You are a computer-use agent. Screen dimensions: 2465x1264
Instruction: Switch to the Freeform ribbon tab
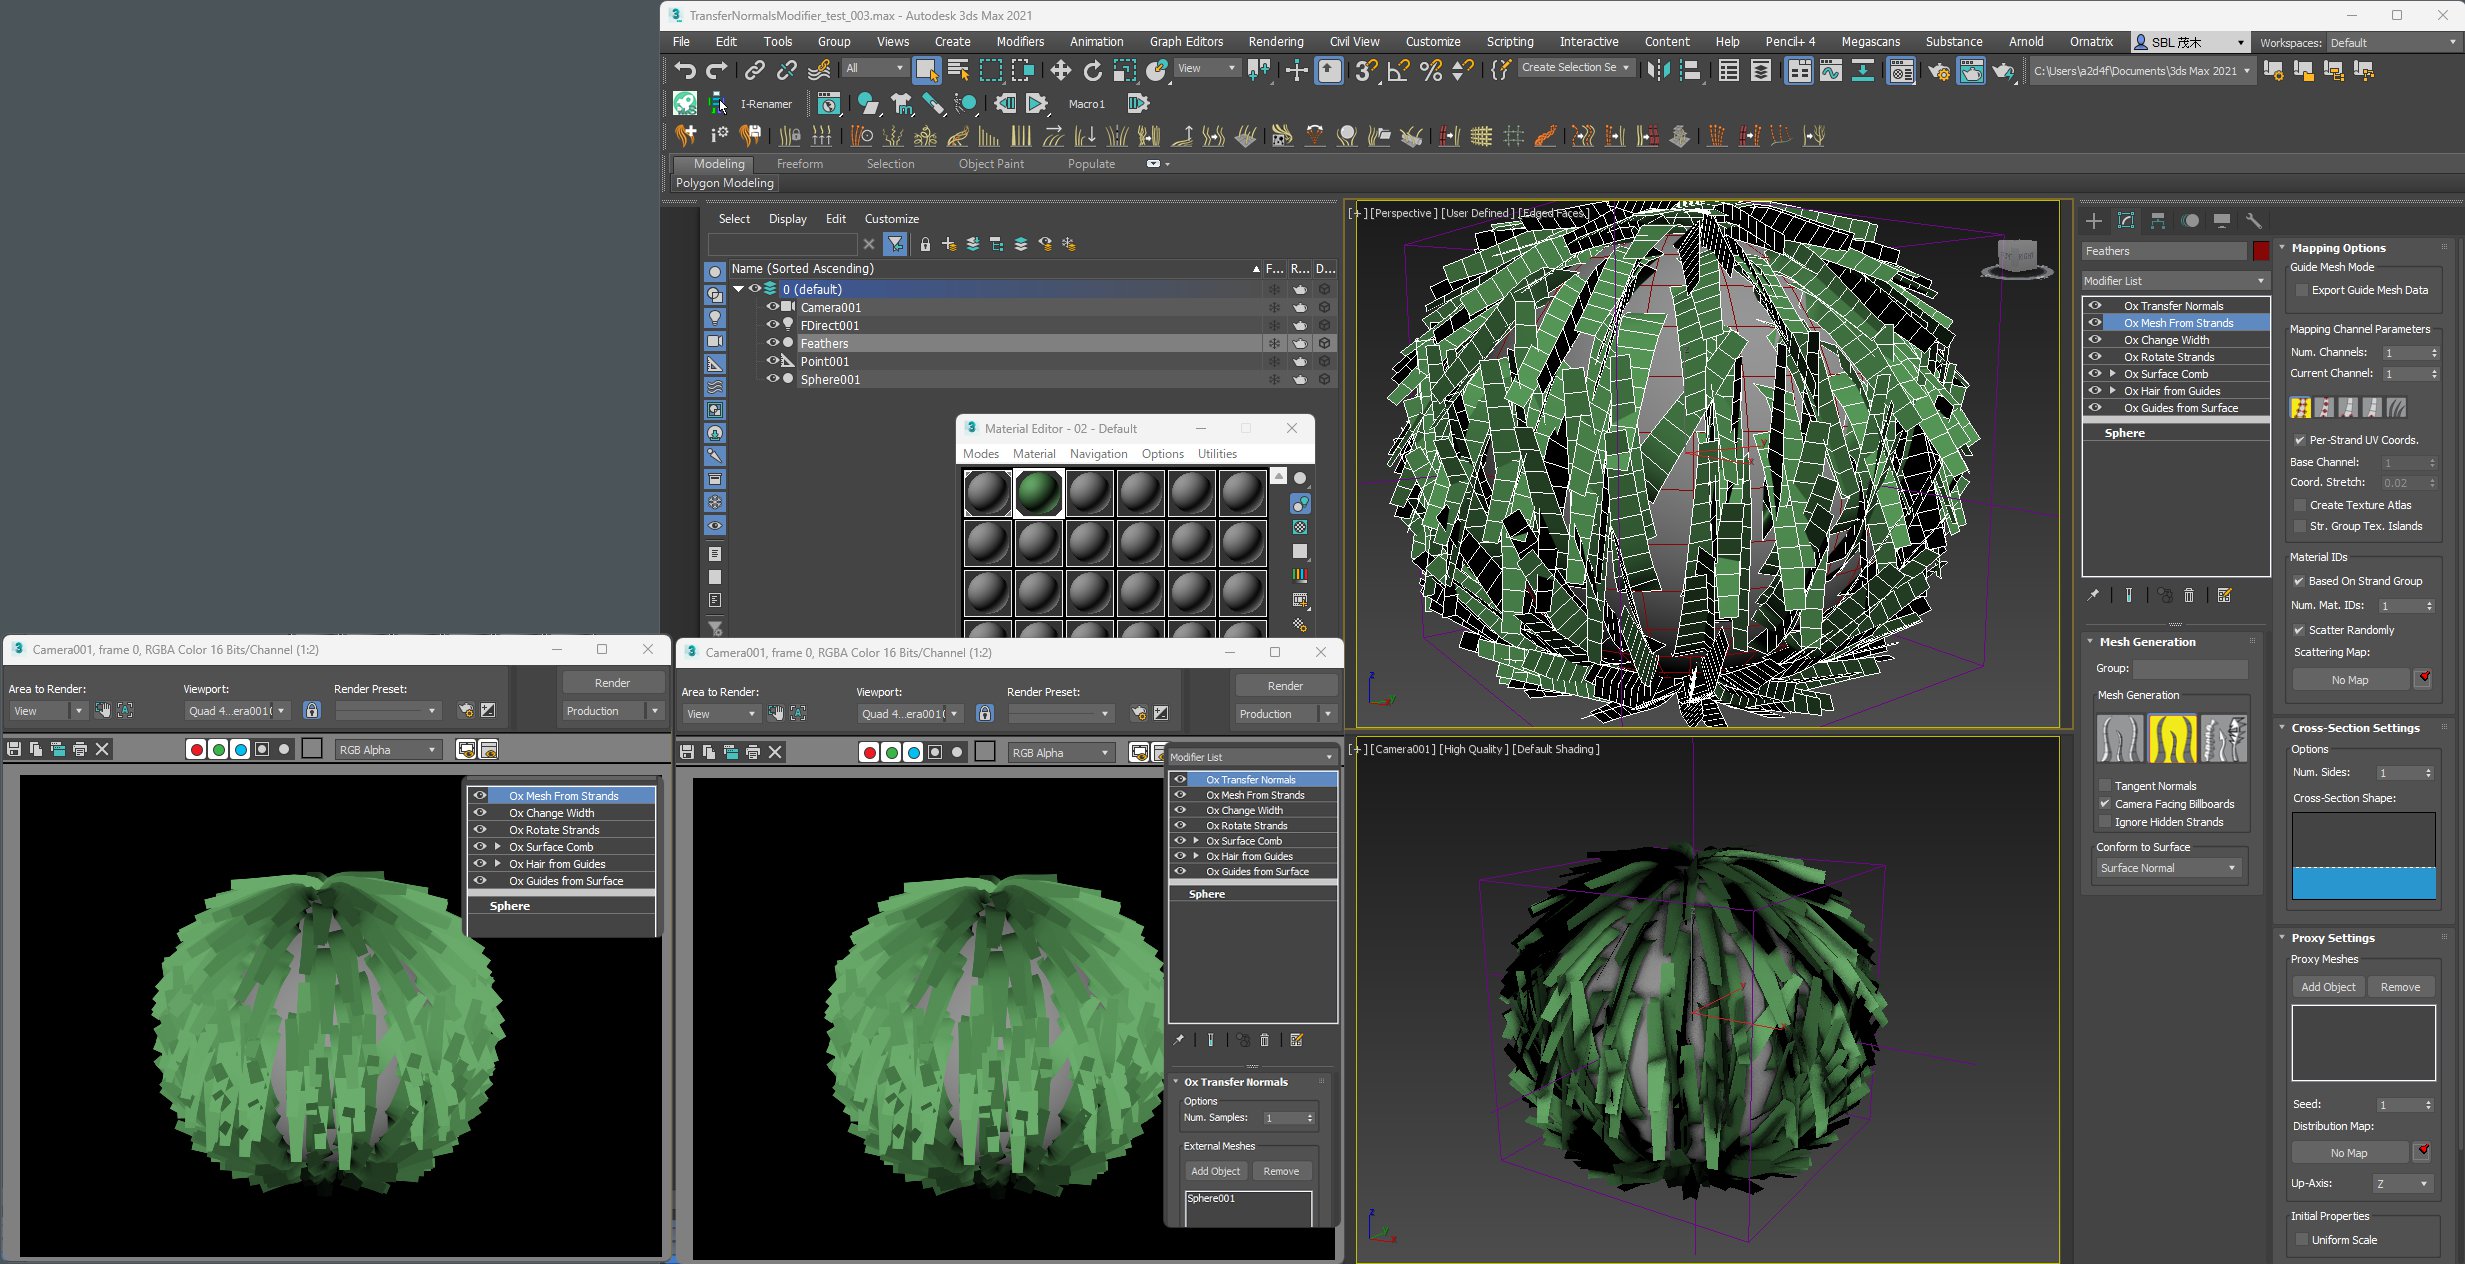799,164
